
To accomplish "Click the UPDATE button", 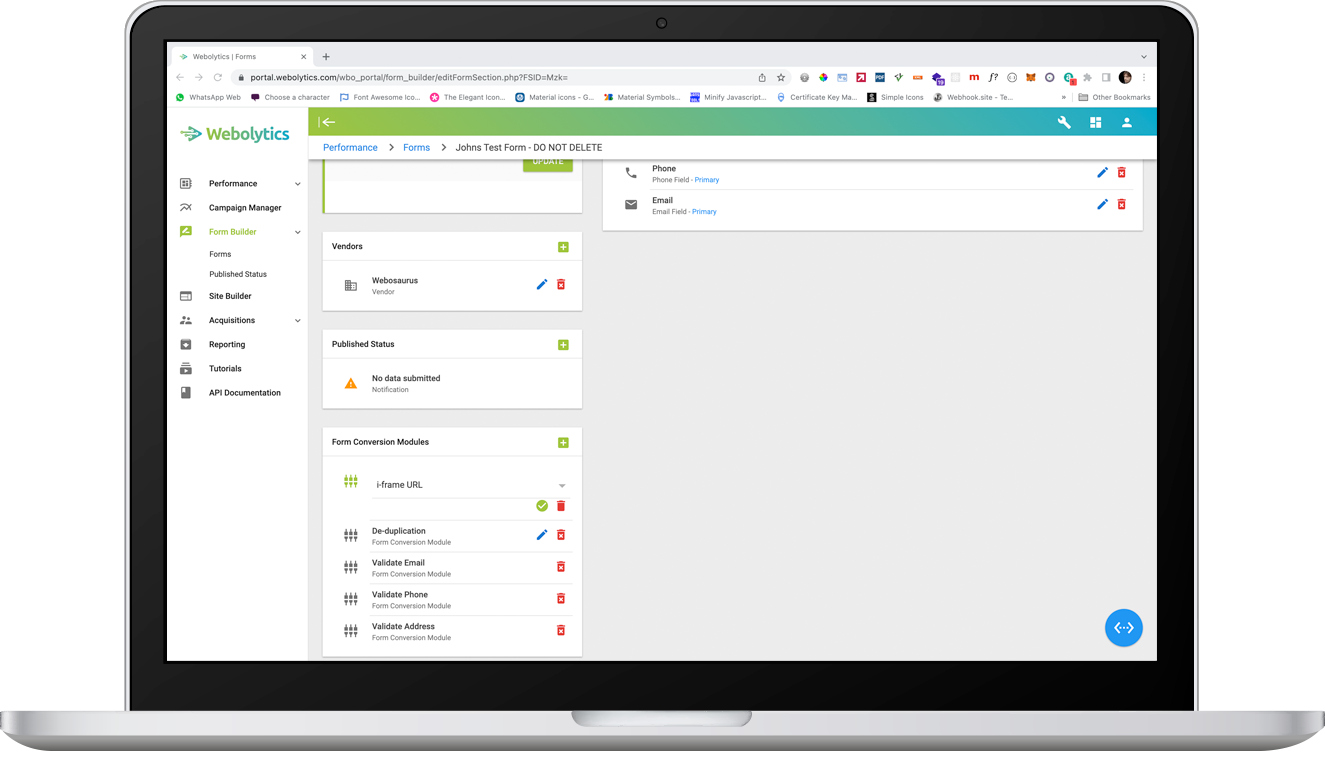I will coord(547,160).
